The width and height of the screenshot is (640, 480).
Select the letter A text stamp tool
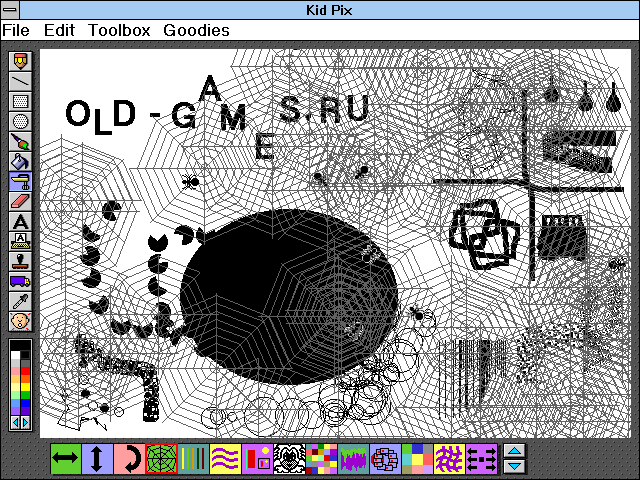(20, 222)
